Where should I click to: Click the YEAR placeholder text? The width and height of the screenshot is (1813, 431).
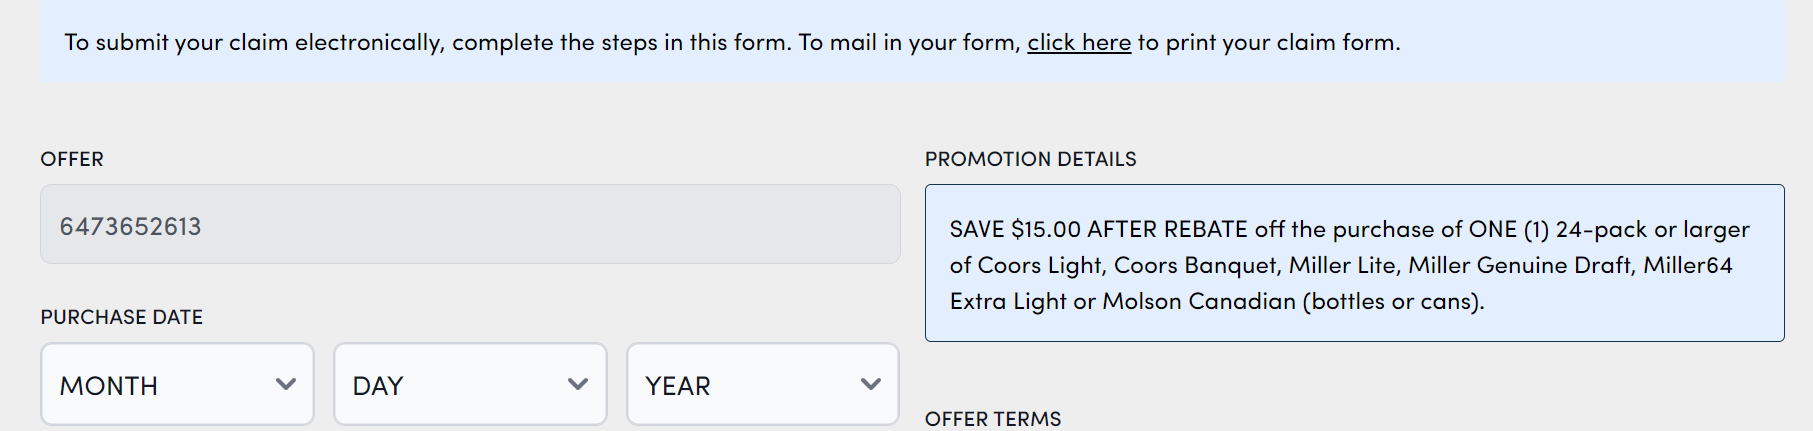[x=678, y=386]
